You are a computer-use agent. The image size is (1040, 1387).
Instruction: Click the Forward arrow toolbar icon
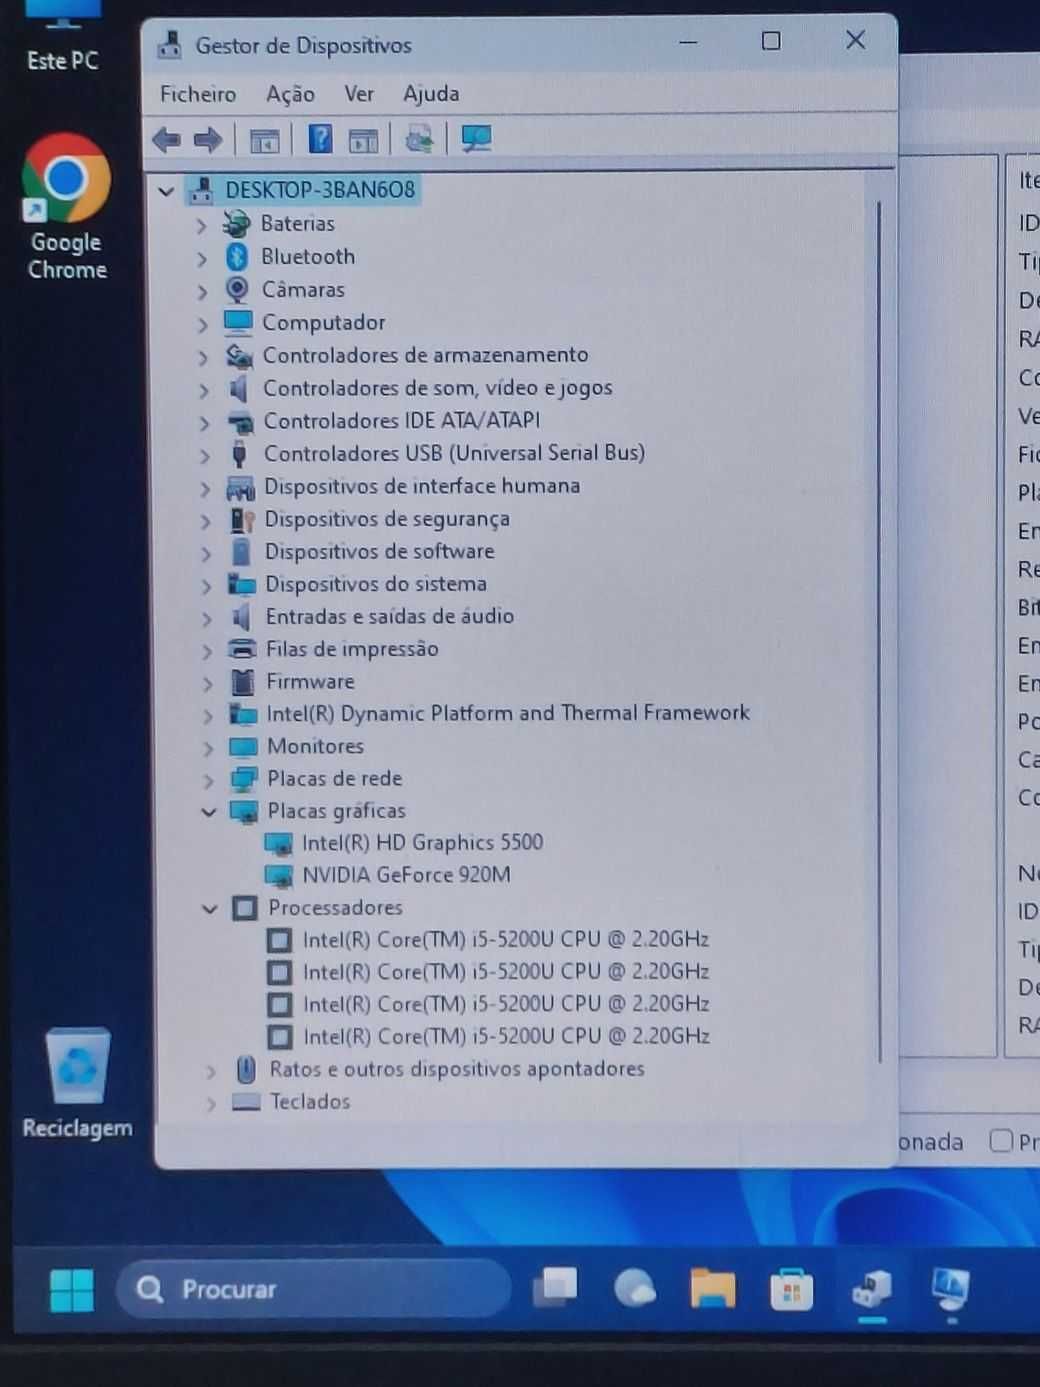tap(208, 139)
